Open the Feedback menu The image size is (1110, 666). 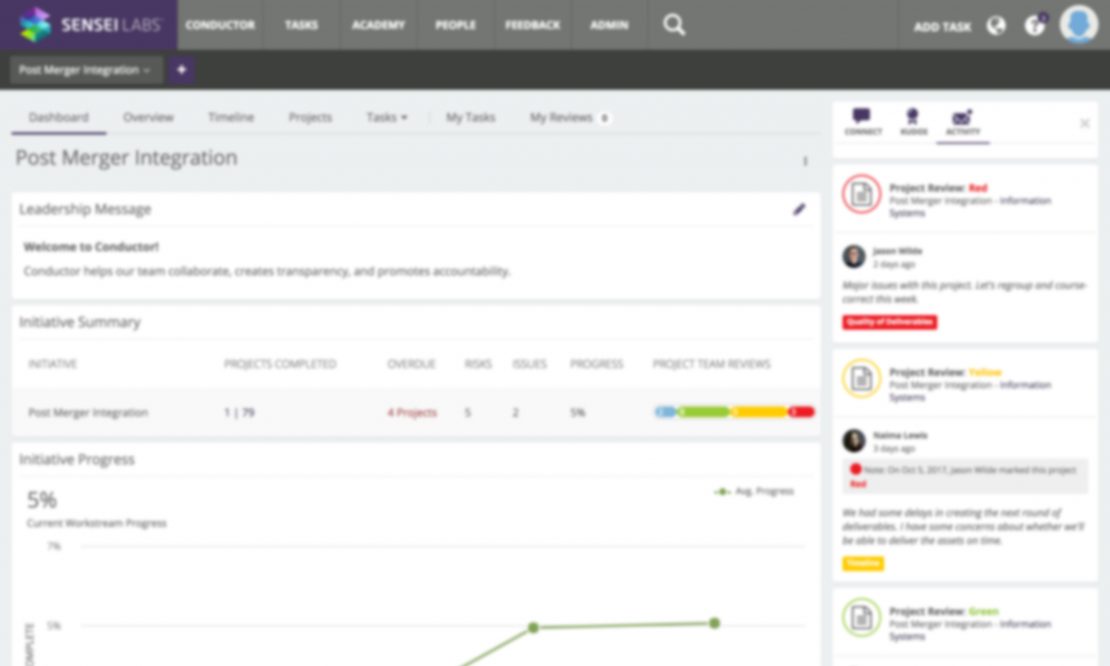click(x=532, y=25)
